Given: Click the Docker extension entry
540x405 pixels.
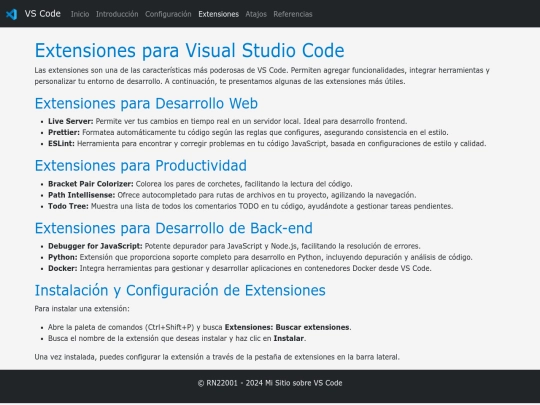Looking at the screenshot, I should [240, 268].
